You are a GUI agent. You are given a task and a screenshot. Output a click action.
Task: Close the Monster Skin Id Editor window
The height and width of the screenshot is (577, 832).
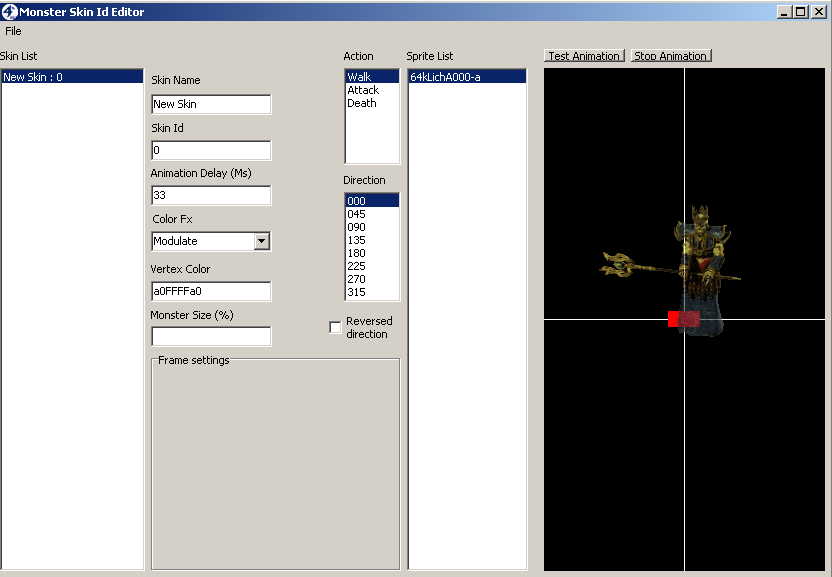[819, 12]
